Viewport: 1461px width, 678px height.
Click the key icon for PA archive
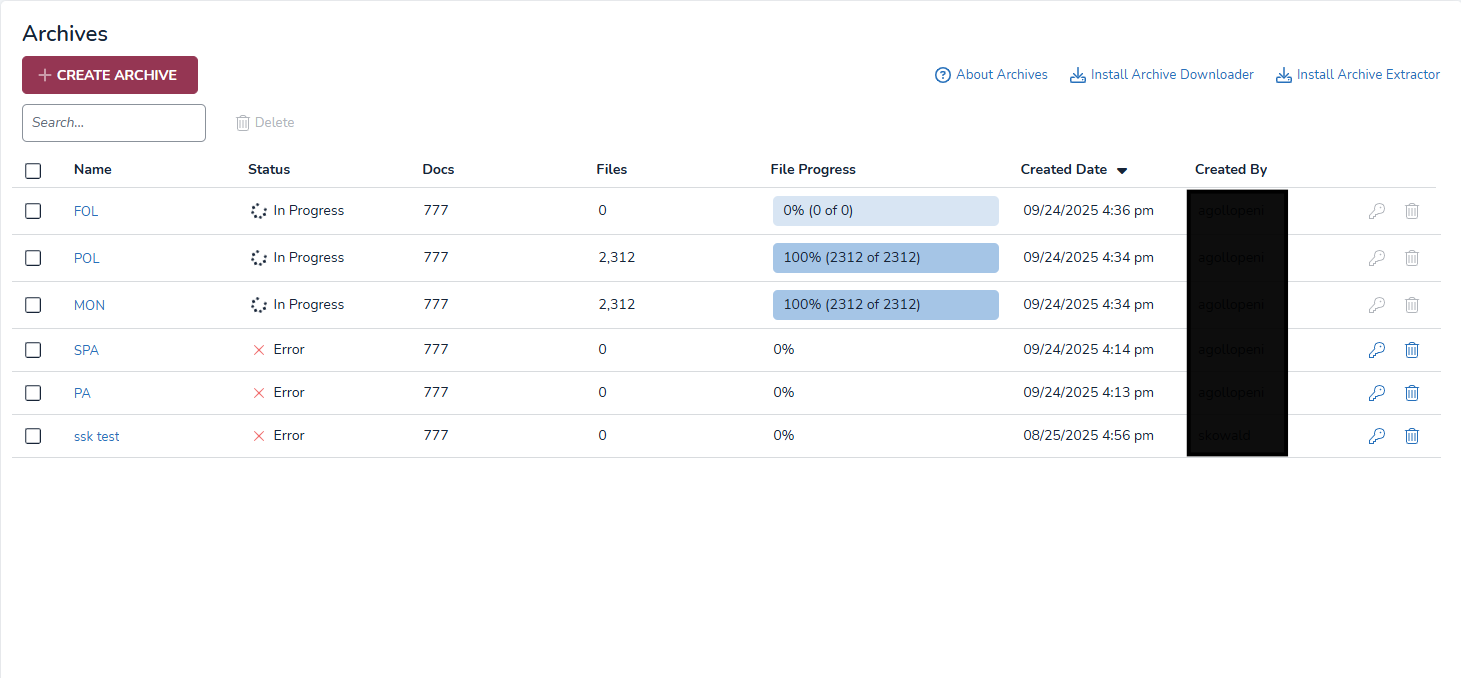(x=1376, y=393)
